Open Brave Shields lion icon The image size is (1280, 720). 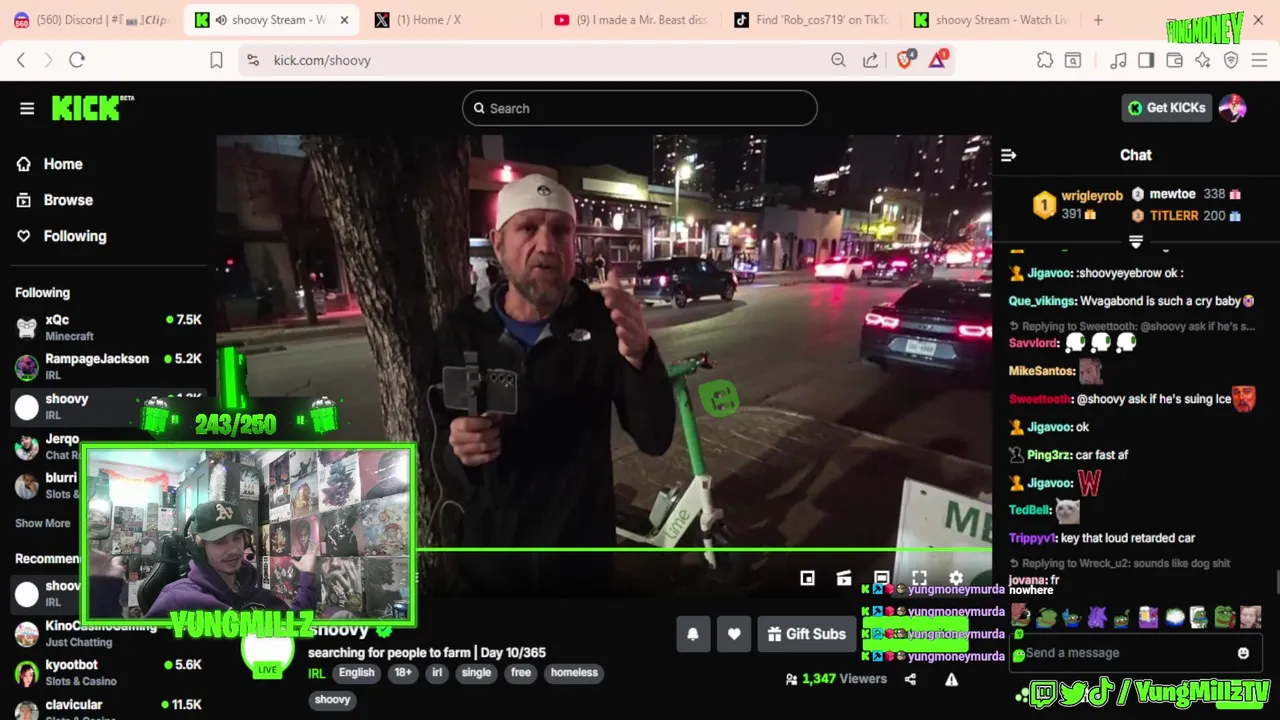(x=905, y=60)
